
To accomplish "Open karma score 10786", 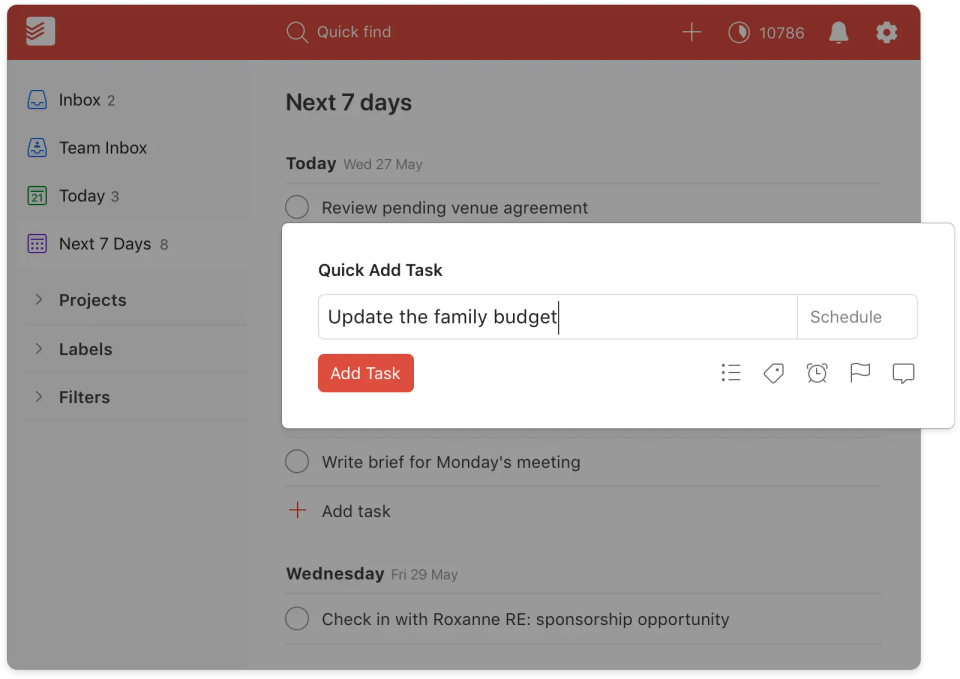I will click(766, 32).
